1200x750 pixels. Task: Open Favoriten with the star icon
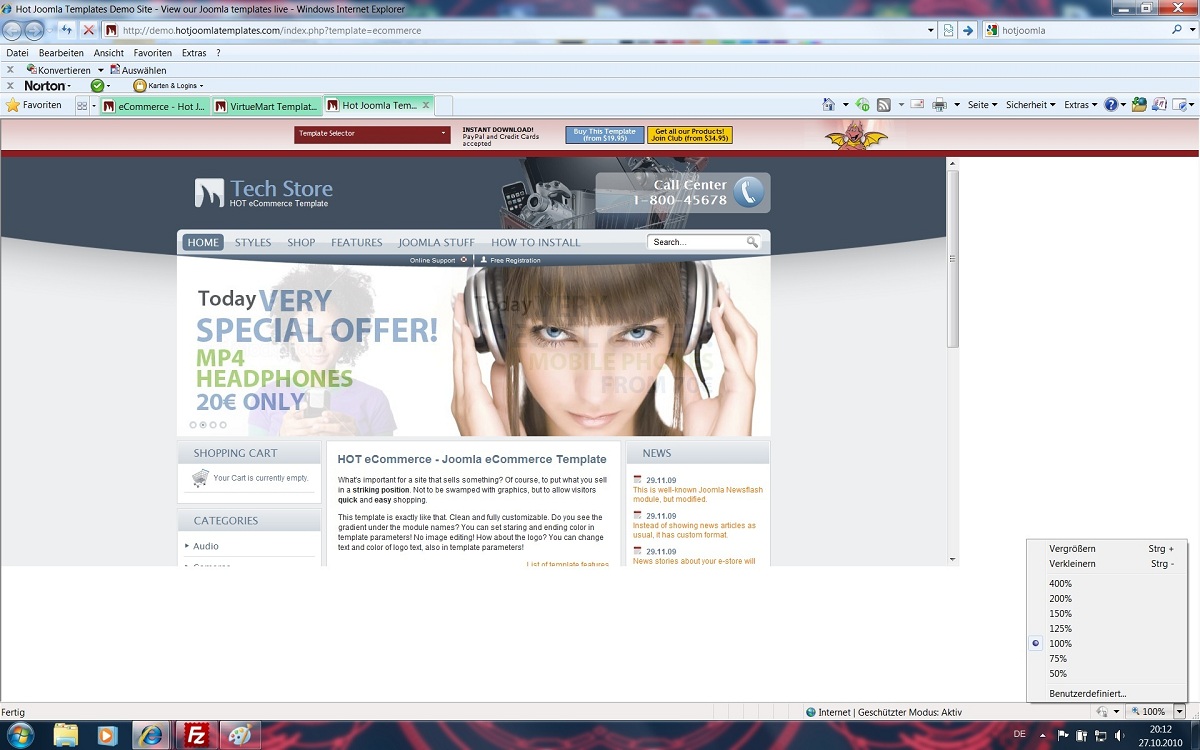[x=34, y=105]
